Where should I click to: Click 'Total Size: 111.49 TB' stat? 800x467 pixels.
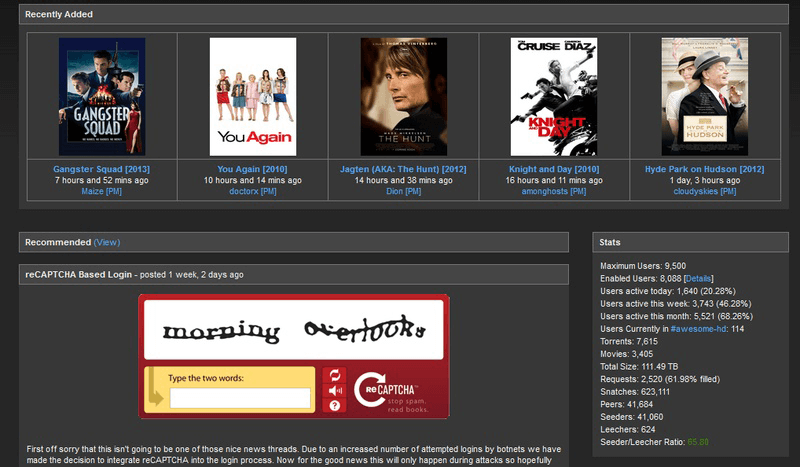[639, 367]
